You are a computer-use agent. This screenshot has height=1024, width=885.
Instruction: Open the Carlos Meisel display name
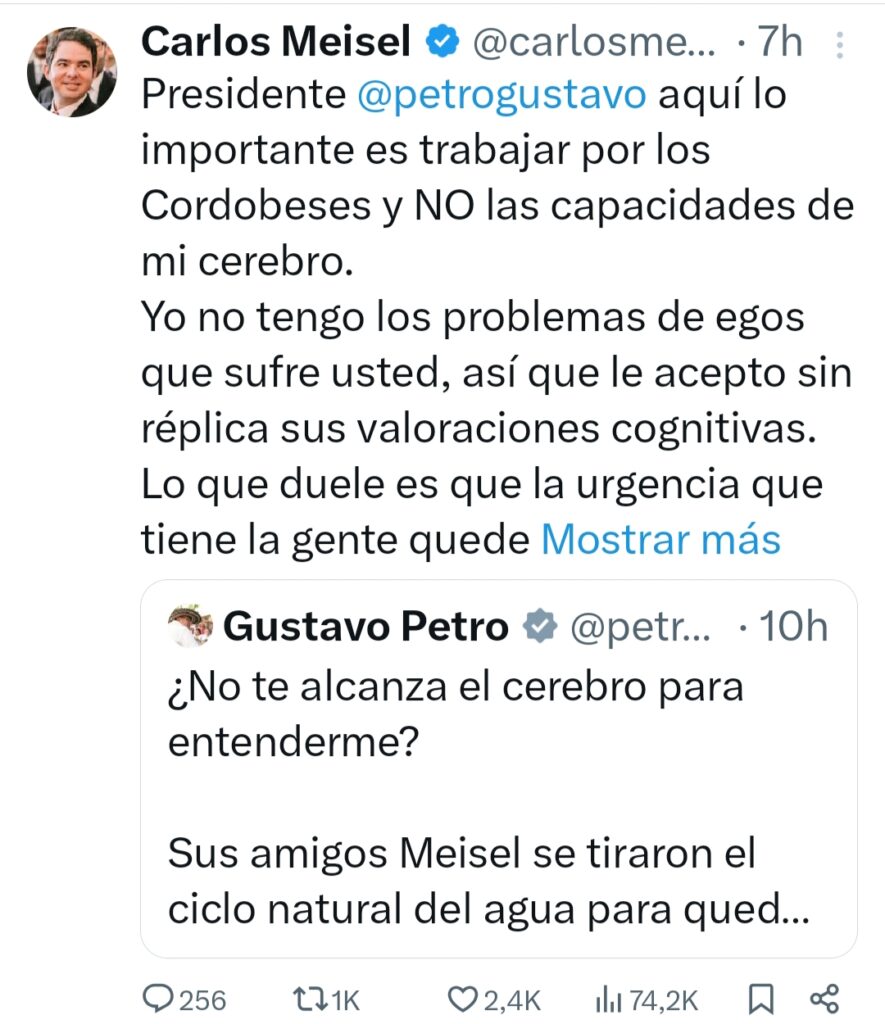tap(277, 42)
